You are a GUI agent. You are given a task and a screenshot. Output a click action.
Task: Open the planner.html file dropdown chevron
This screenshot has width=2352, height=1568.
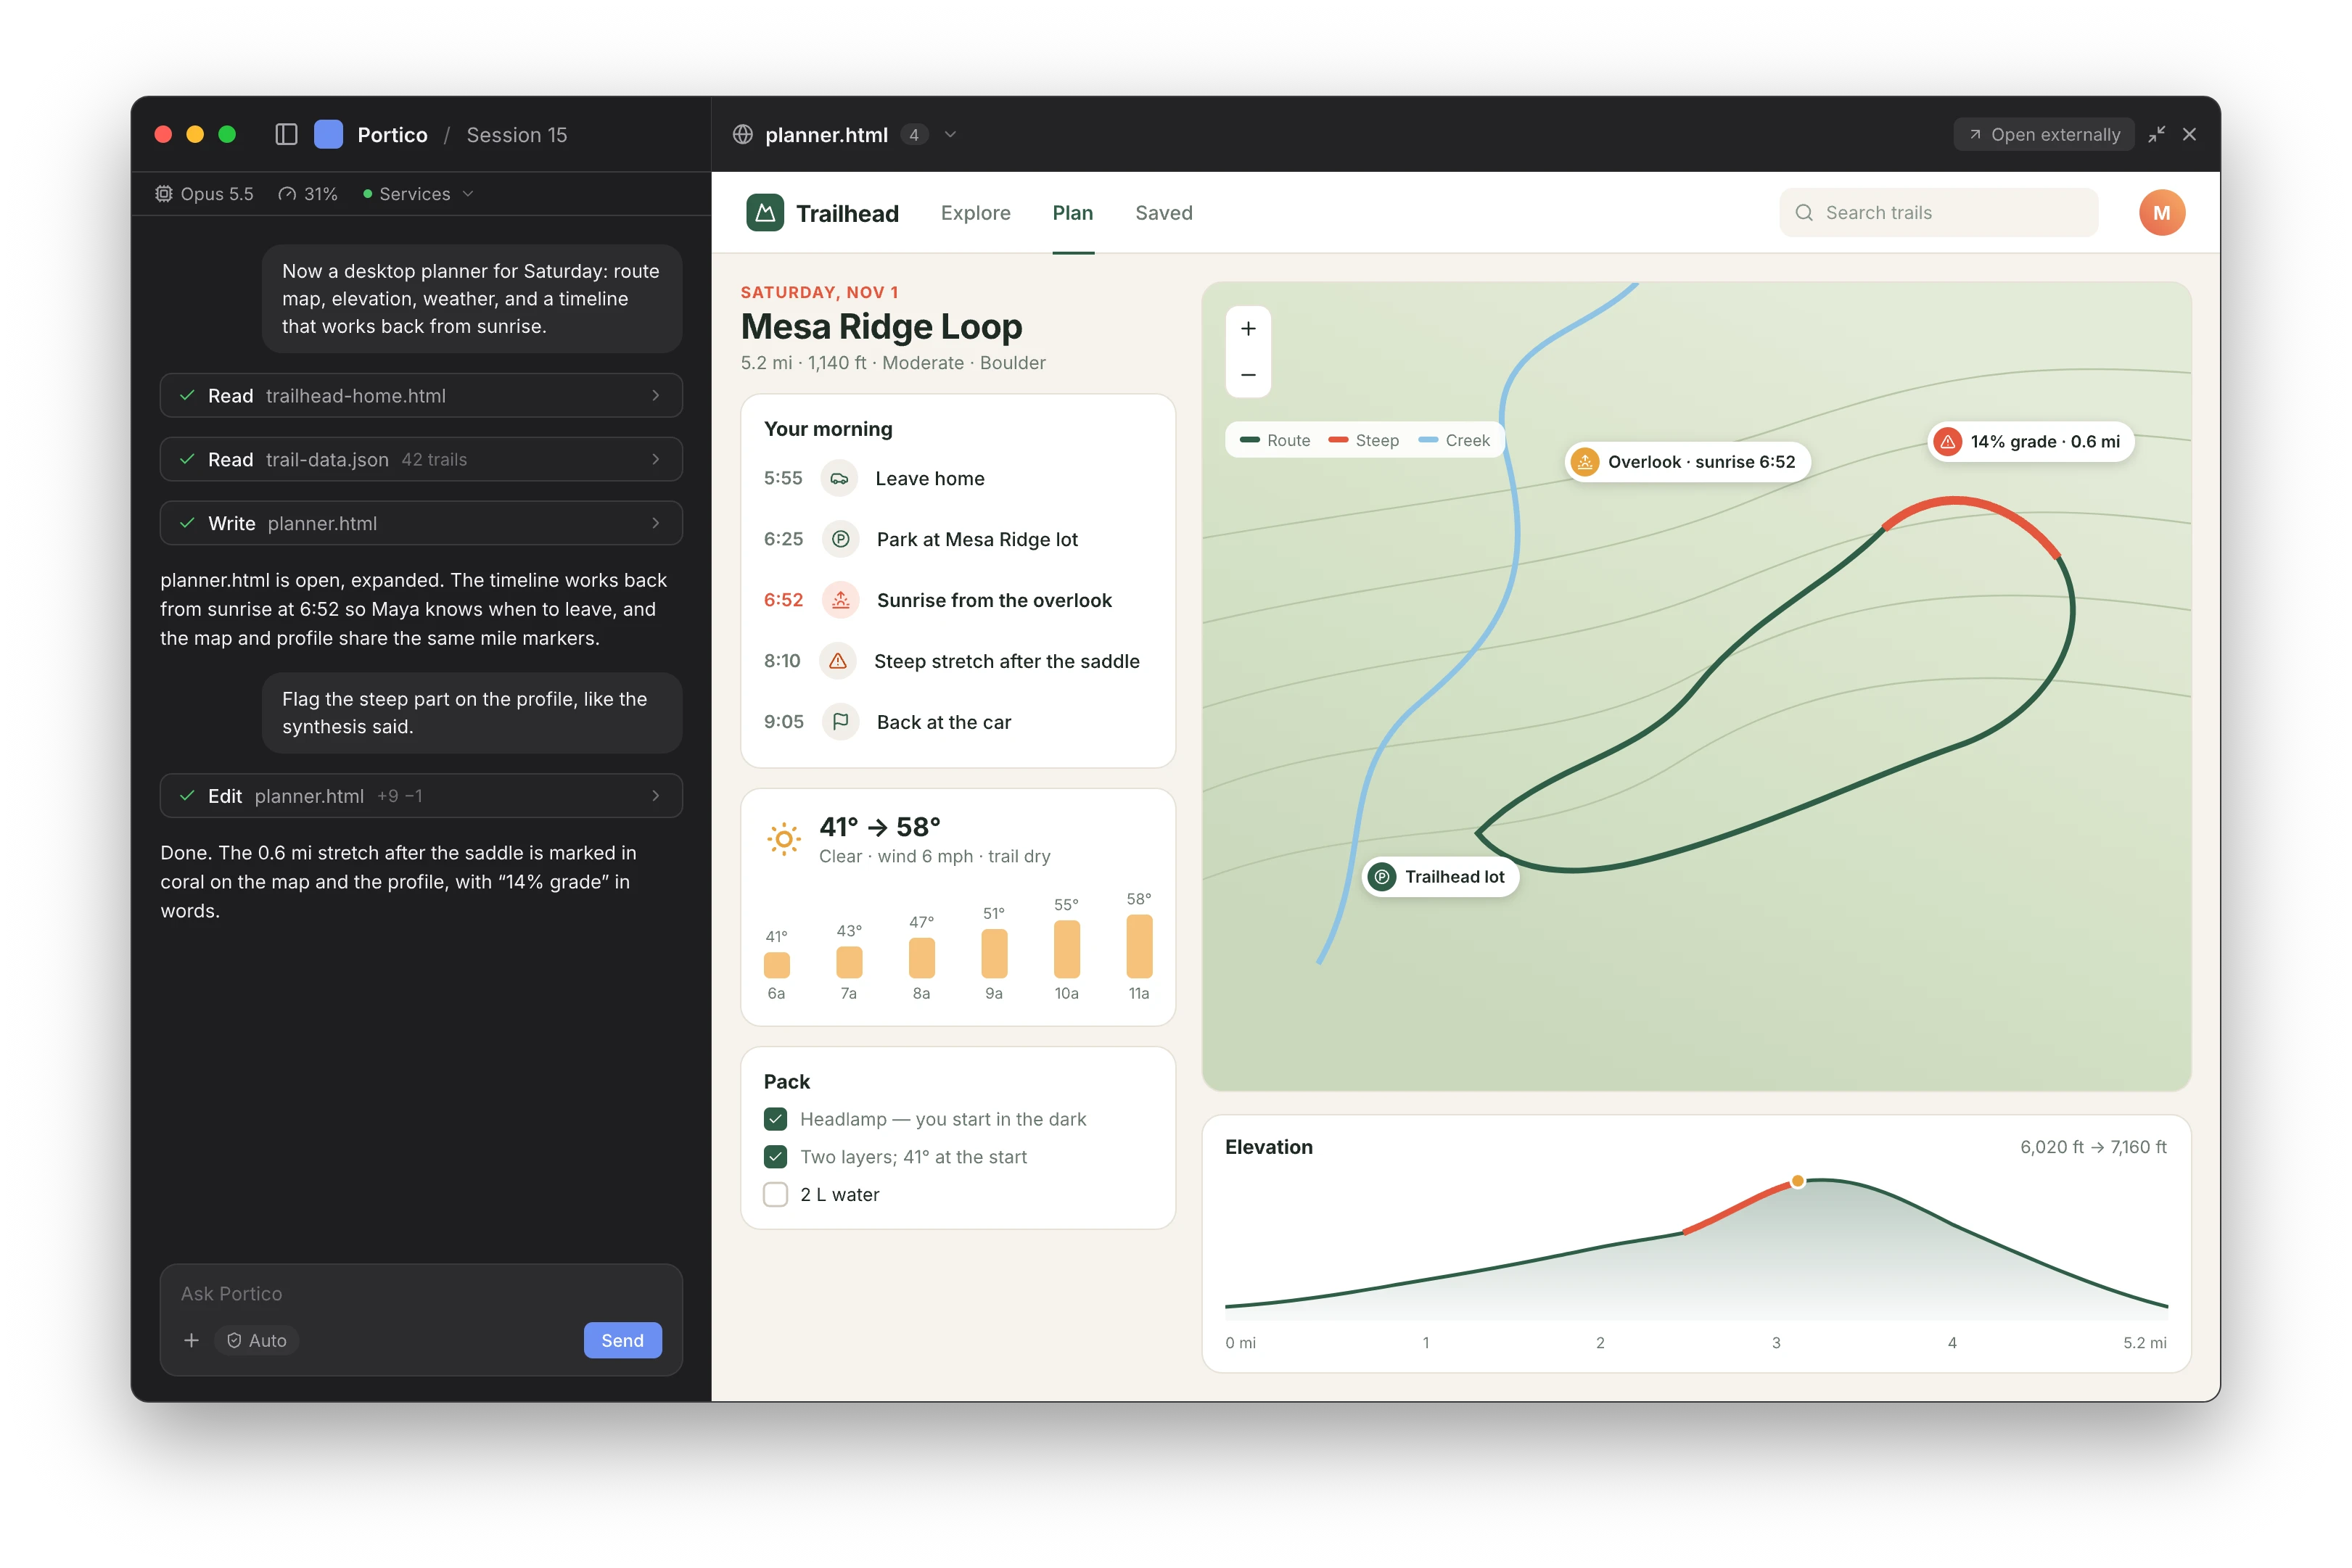pos(950,134)
